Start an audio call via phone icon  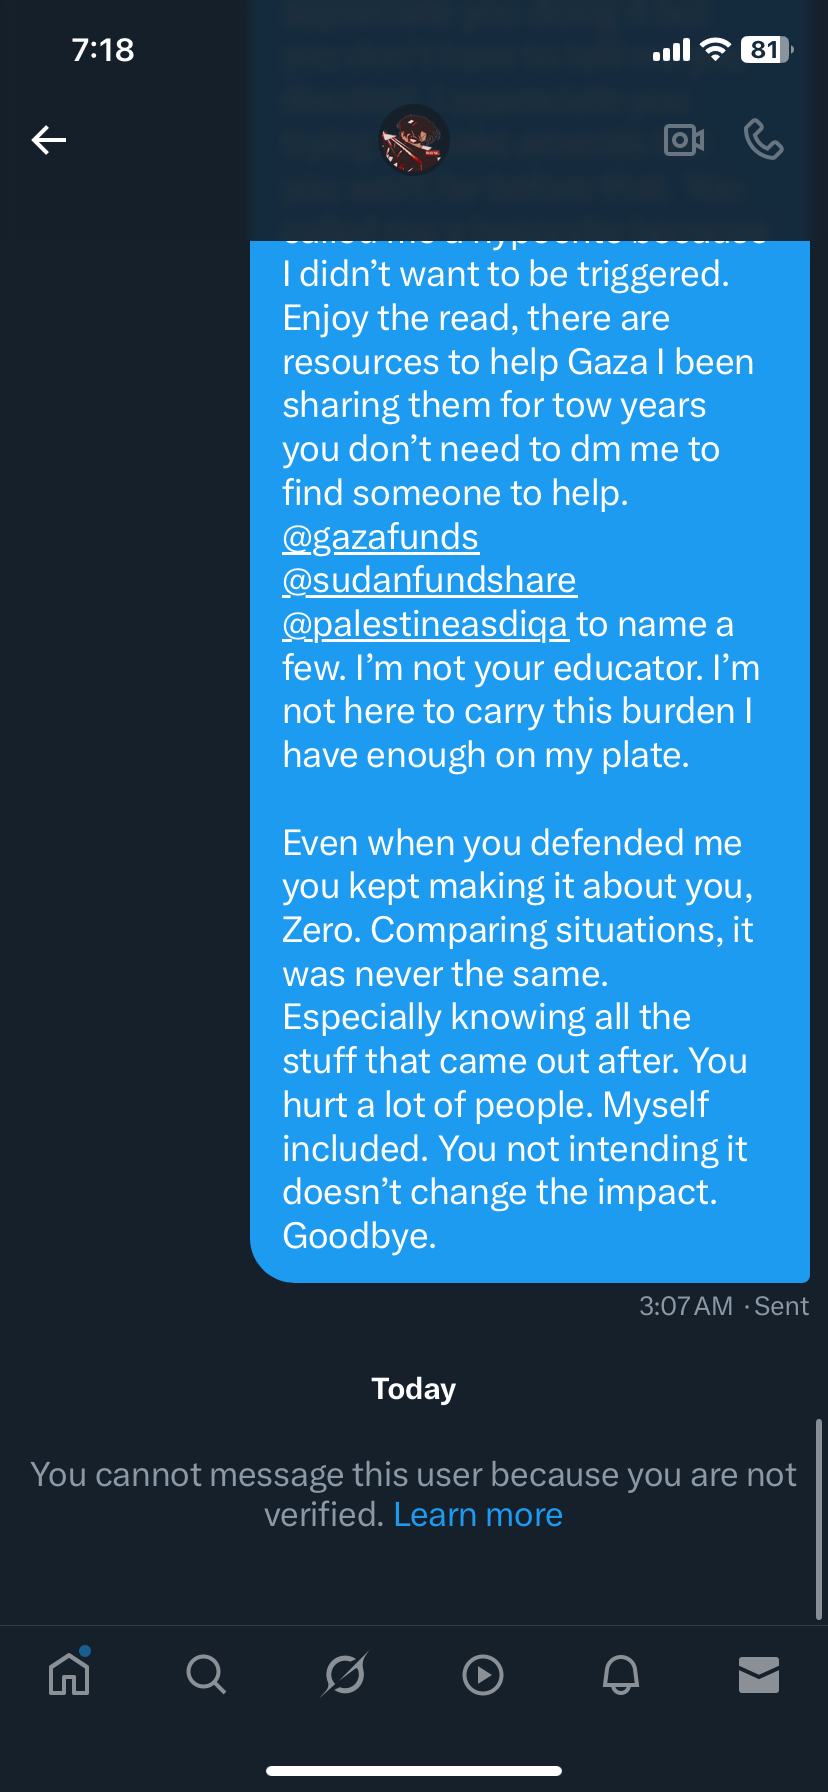763,140
